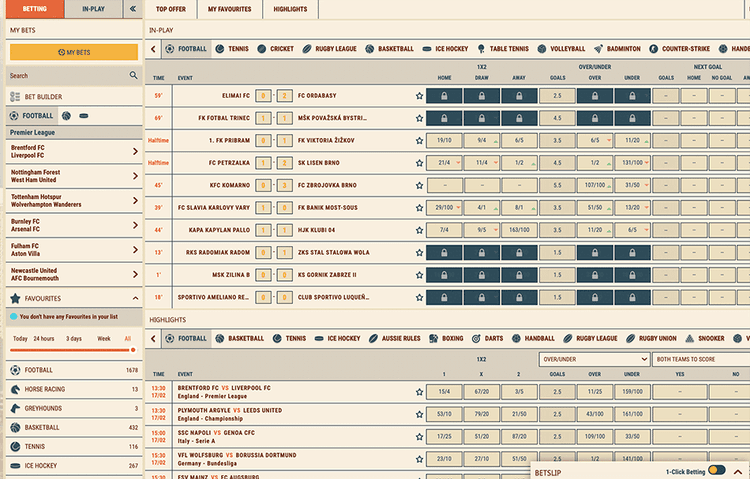Favourite star for RKS Radomiak Radom match
The height and width of the screenshot is (479, 750).
tap(419, 253)
